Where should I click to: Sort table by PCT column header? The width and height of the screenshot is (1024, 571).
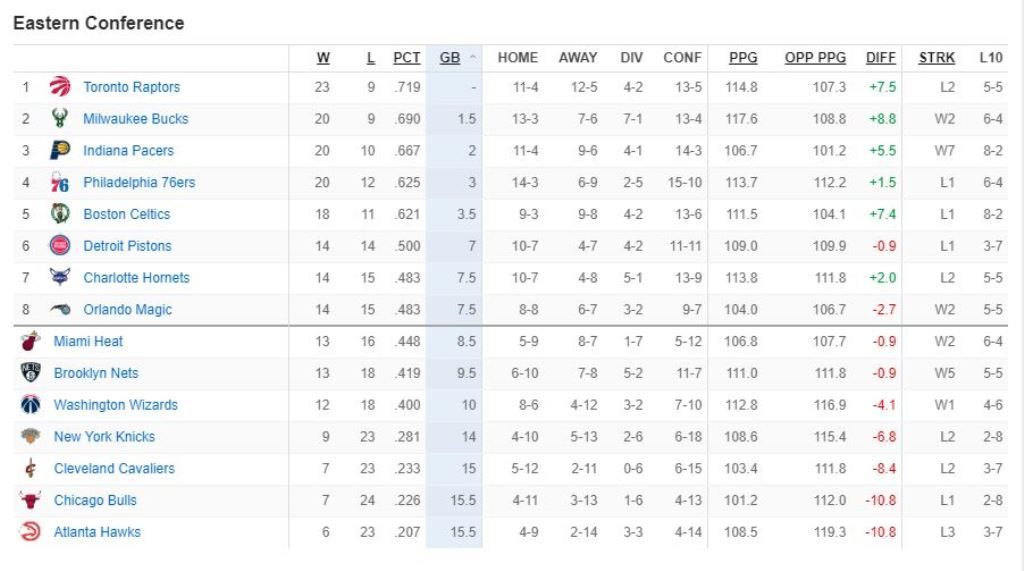(407, 58)
